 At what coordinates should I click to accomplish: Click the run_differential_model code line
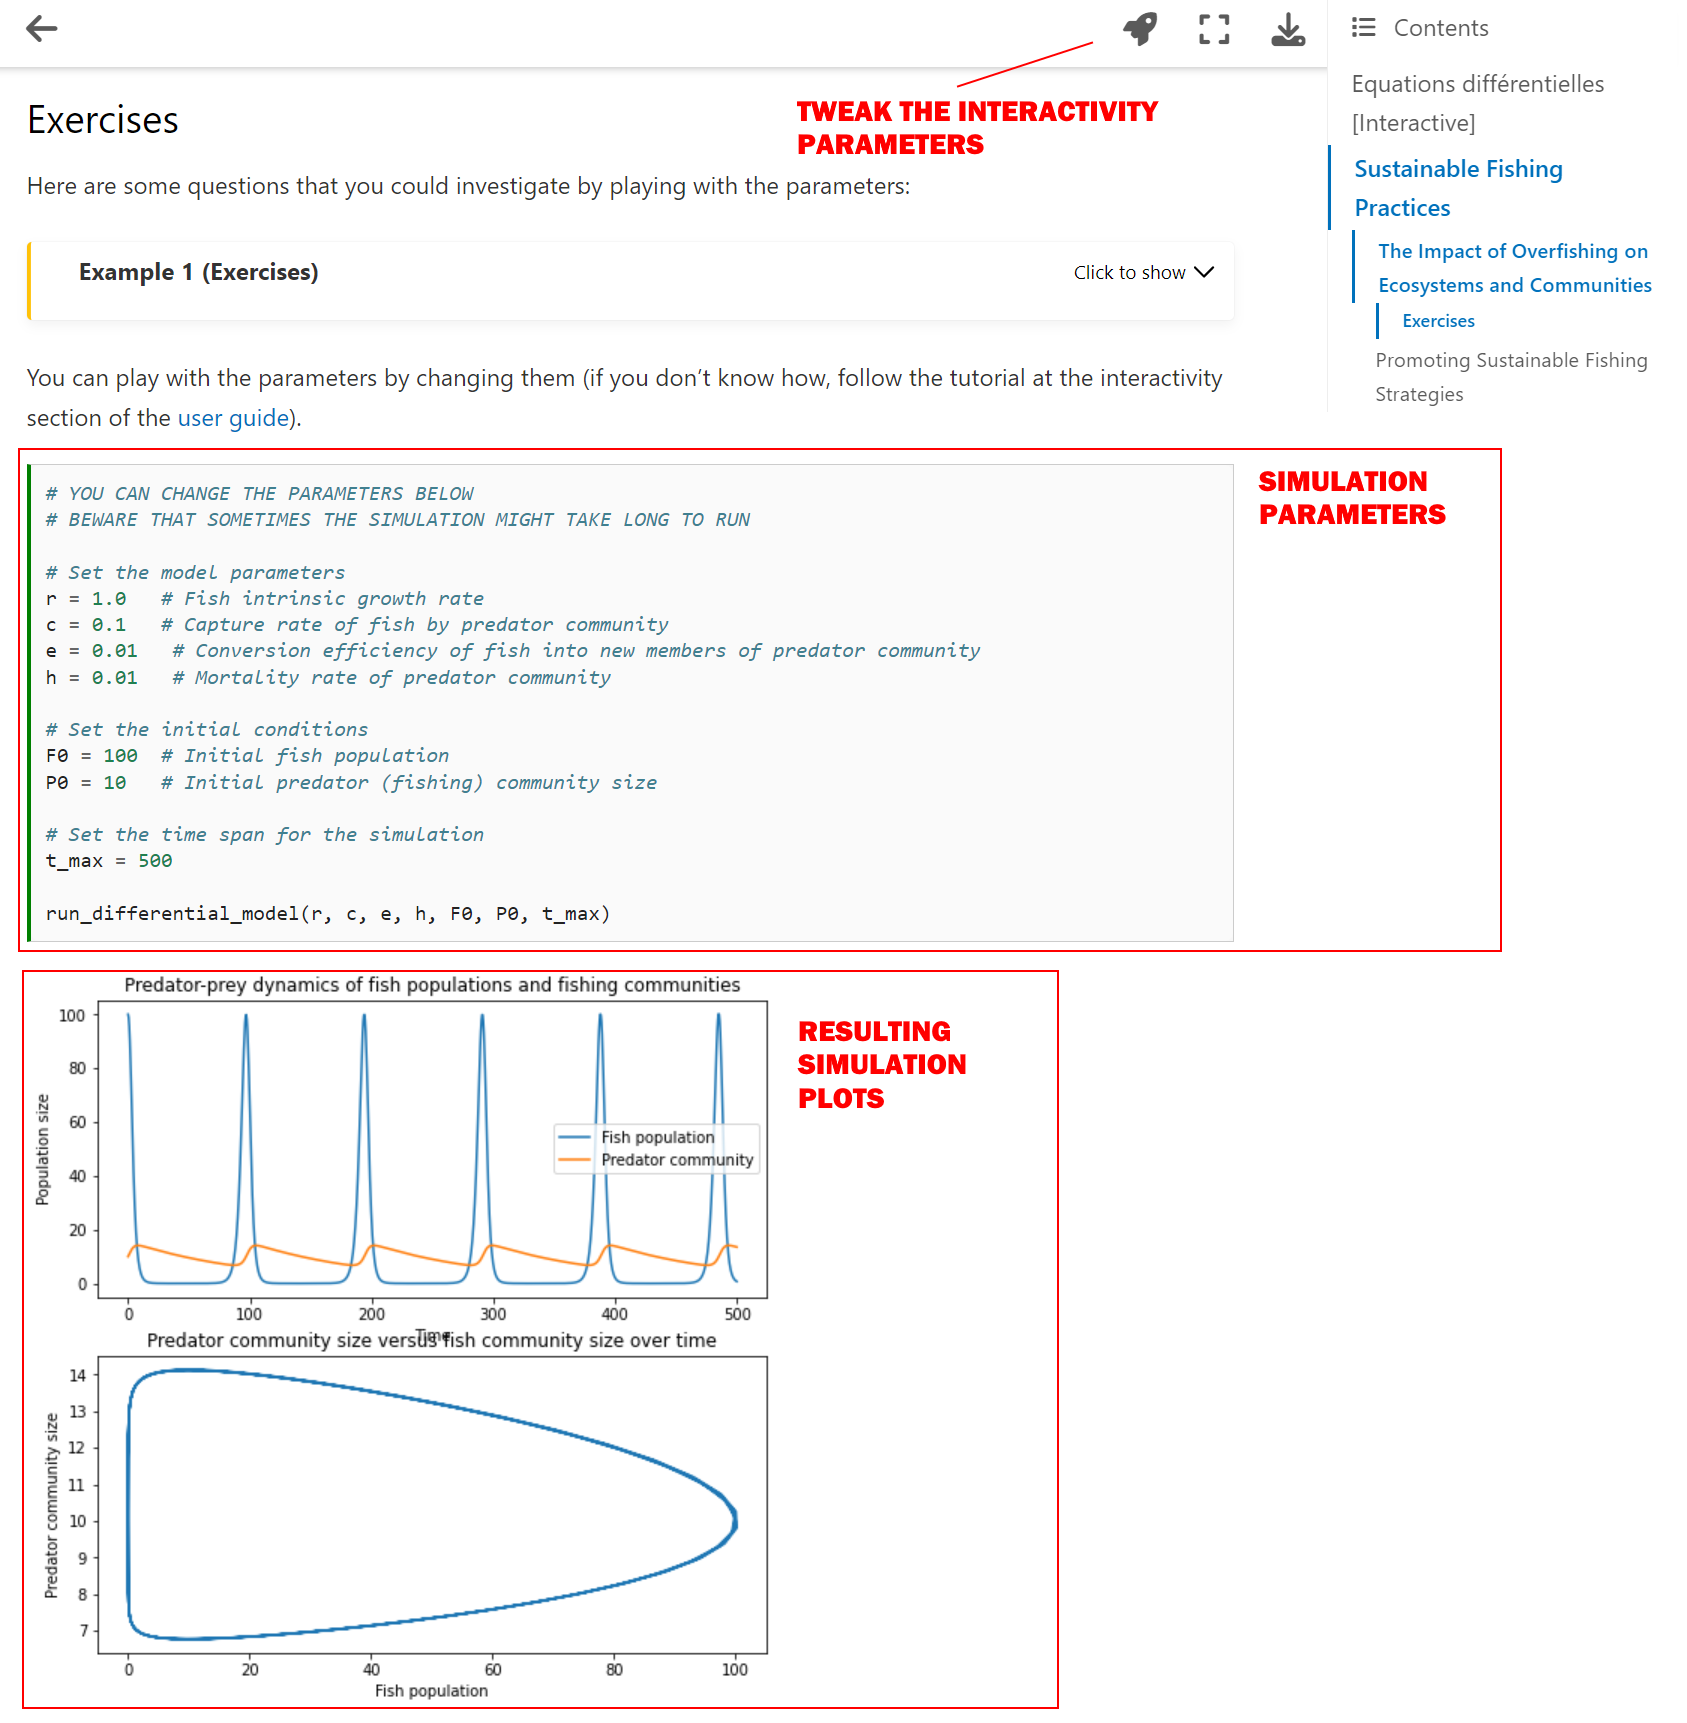point(327,914)
